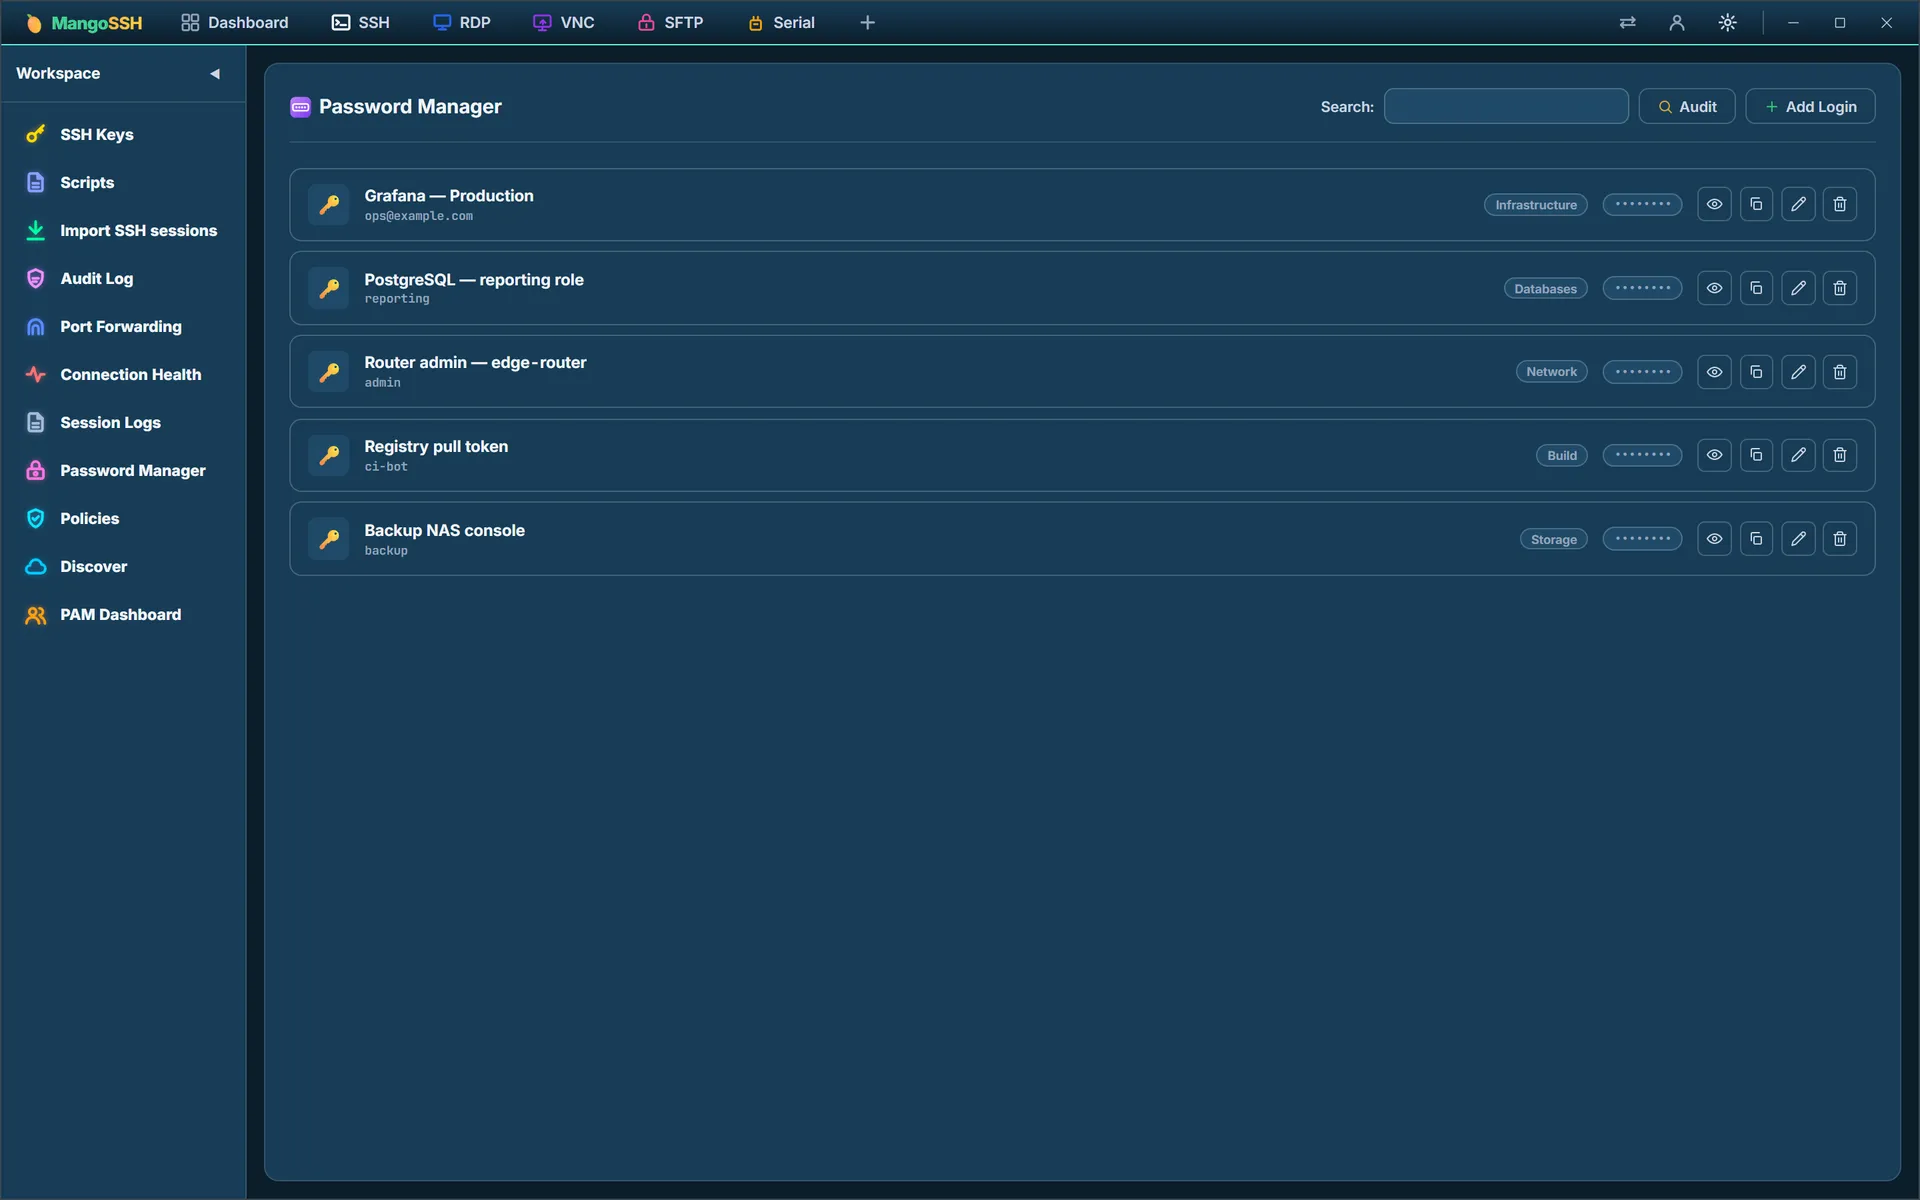The width and height of the screenshot is (1920, 1200).
Task: Click the masked password of Router admin
Action: (1642, 372)
